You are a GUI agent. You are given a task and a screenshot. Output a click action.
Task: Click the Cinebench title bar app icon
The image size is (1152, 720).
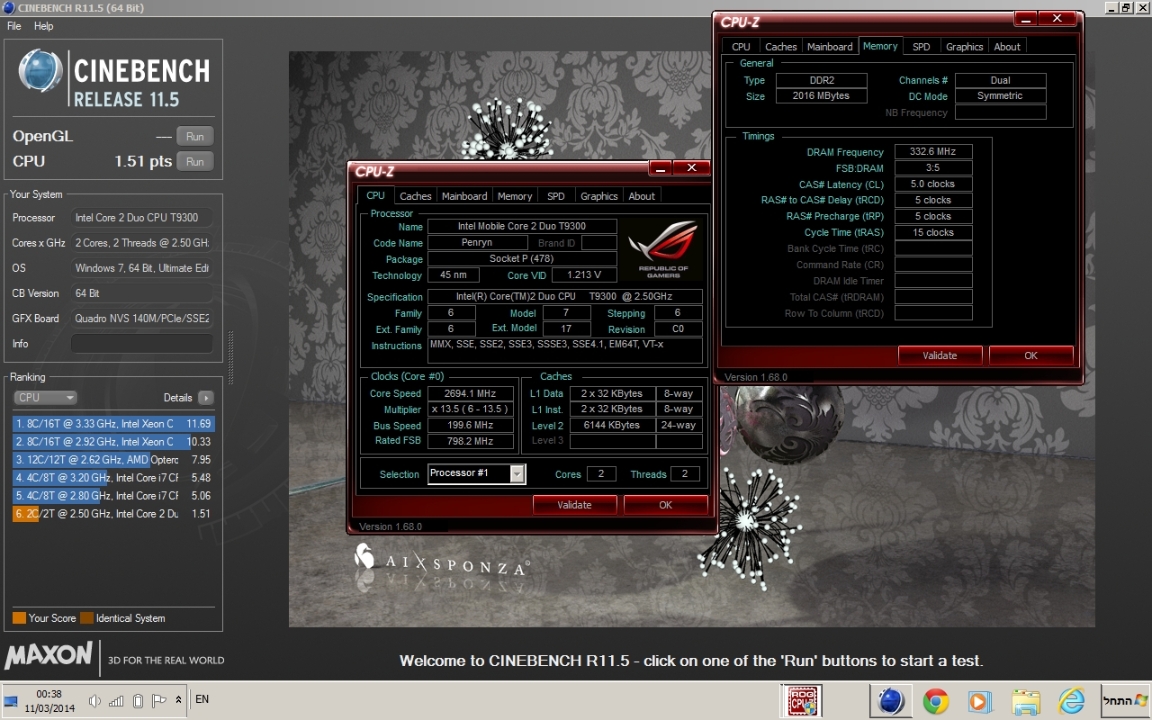click(x=8, y=7)
